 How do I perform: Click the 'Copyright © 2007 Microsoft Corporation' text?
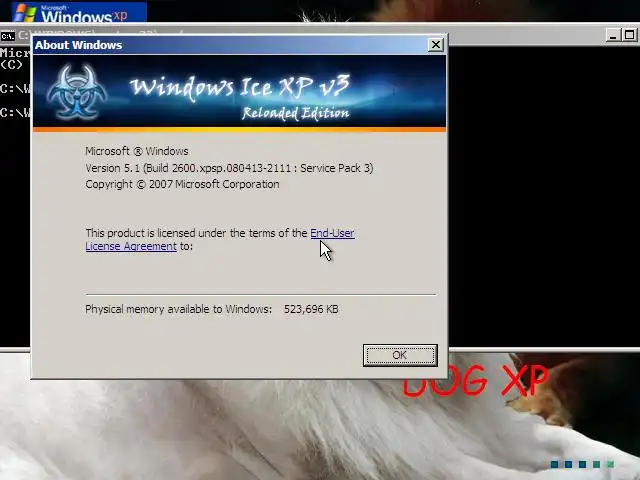[182, 184]
